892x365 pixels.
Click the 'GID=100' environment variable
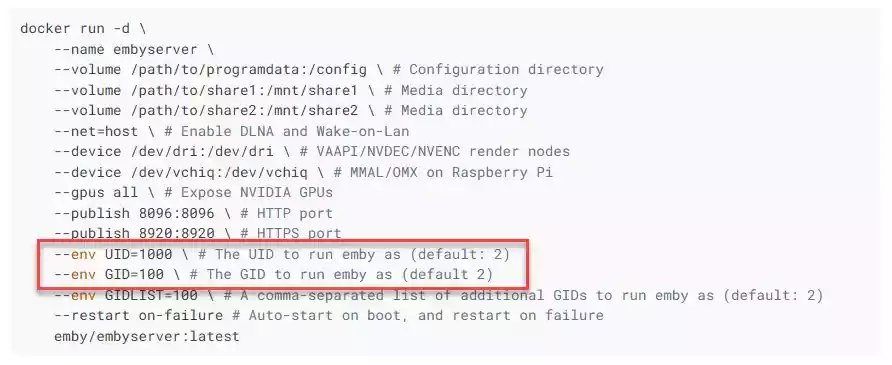[x=134, y=275]
